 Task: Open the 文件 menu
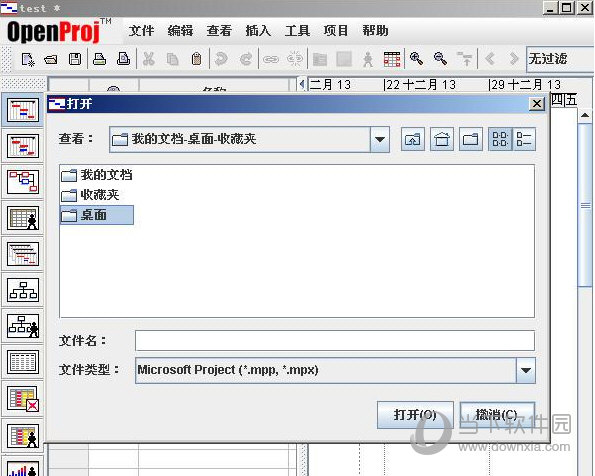point(141,30)
